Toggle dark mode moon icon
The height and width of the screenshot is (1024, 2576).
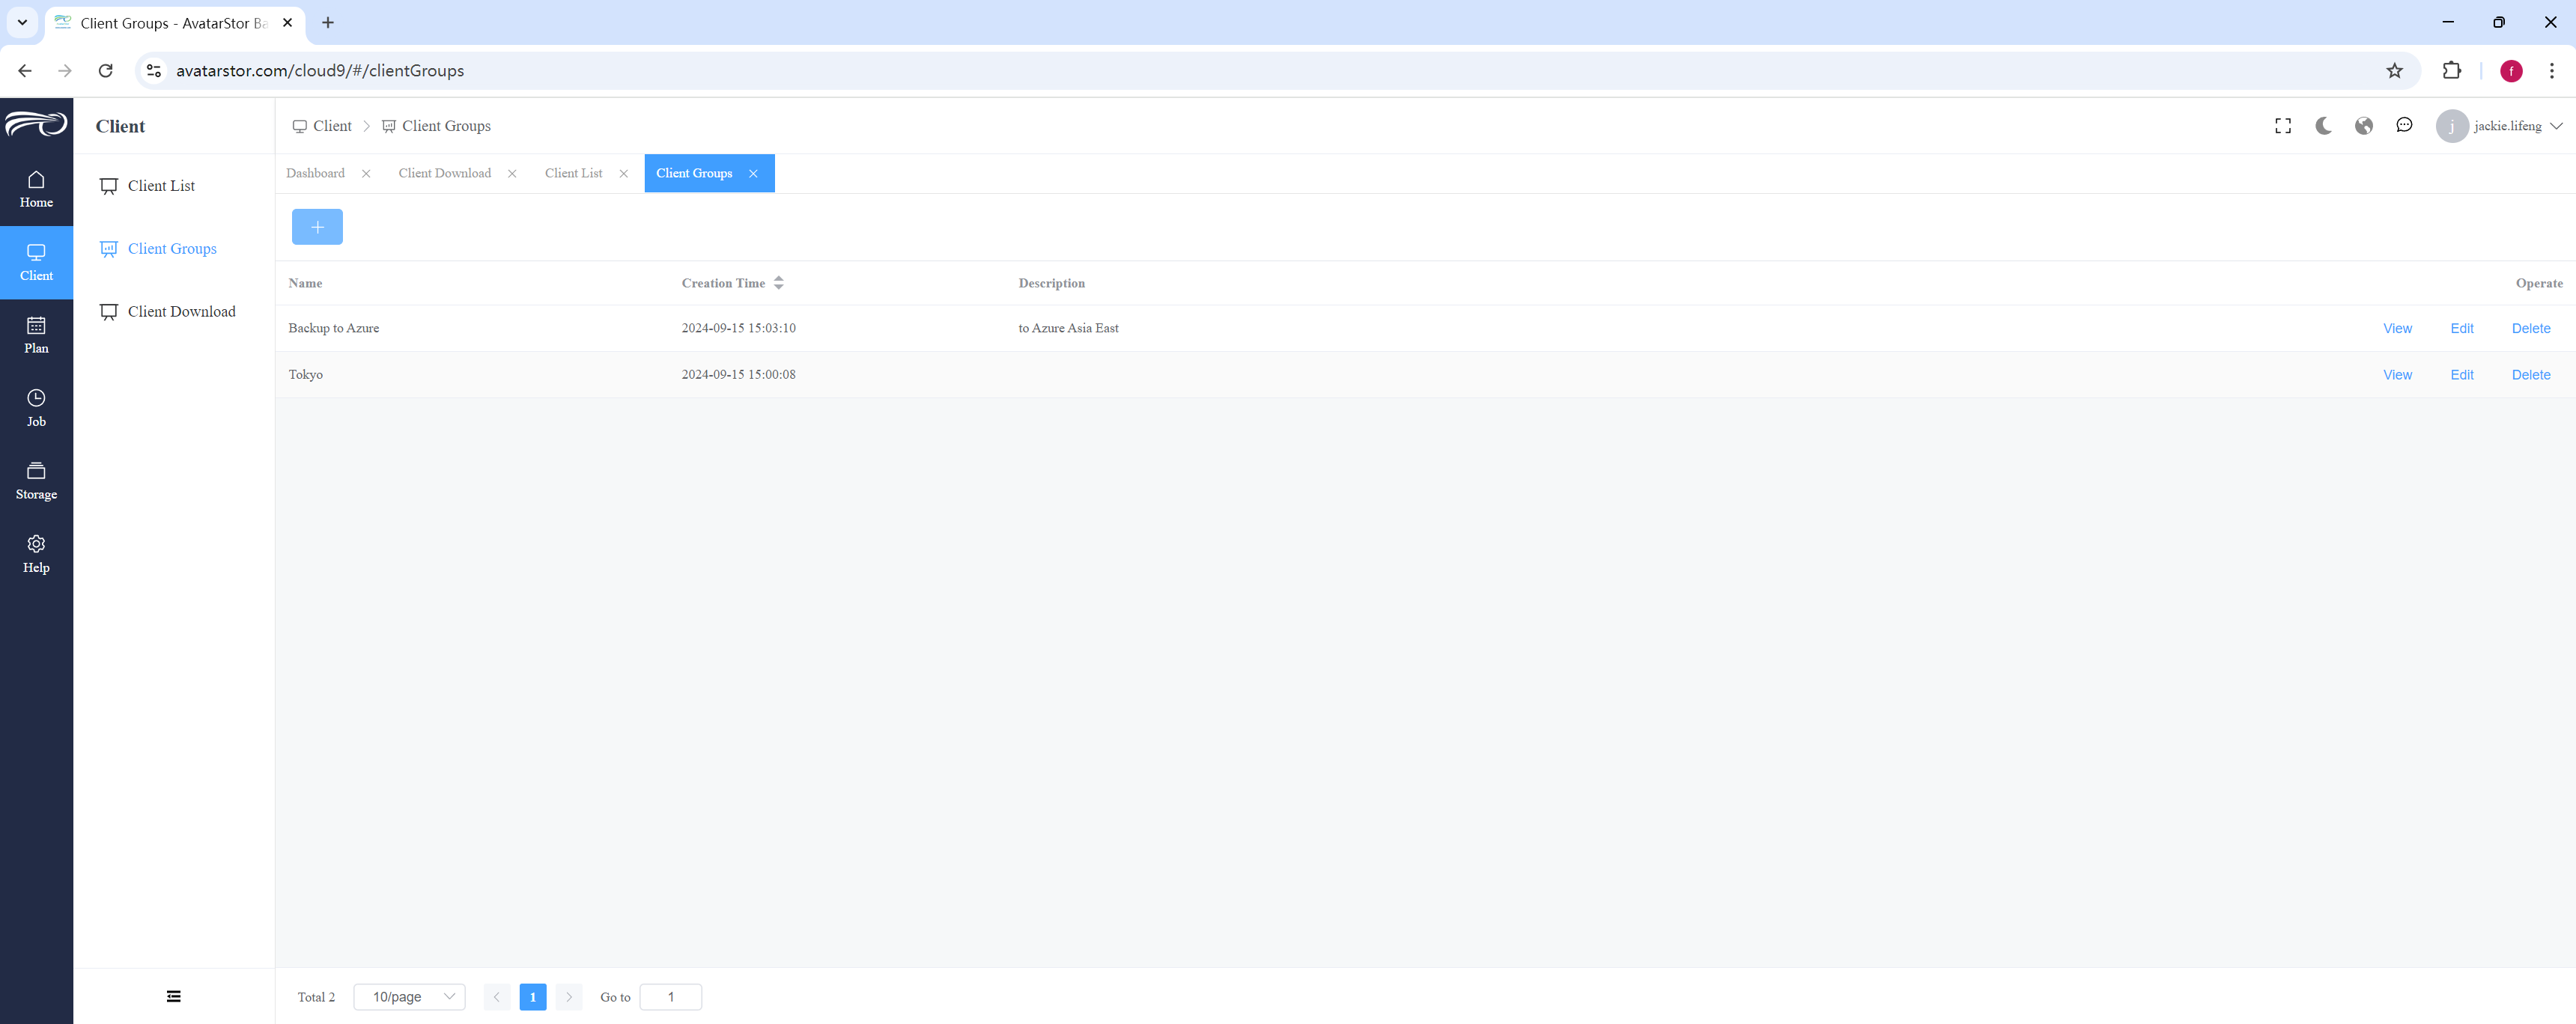[x=2323, y=126]
